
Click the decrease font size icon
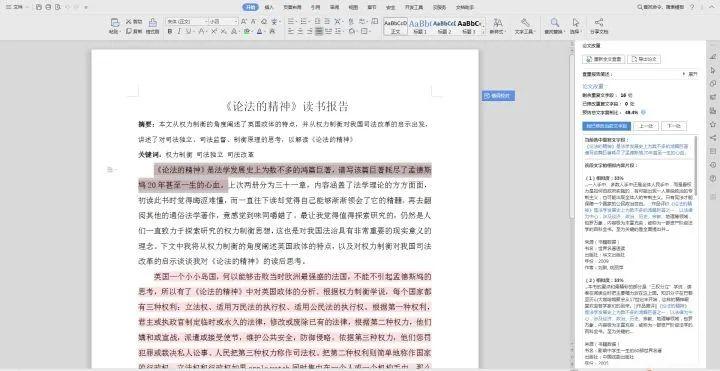tap(254, 22)
